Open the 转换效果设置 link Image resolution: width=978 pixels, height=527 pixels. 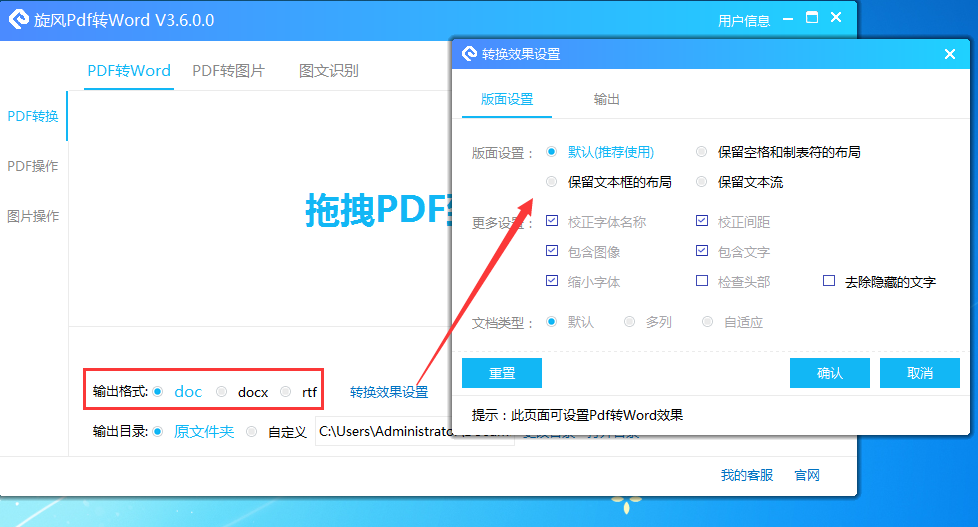[389, 392]
